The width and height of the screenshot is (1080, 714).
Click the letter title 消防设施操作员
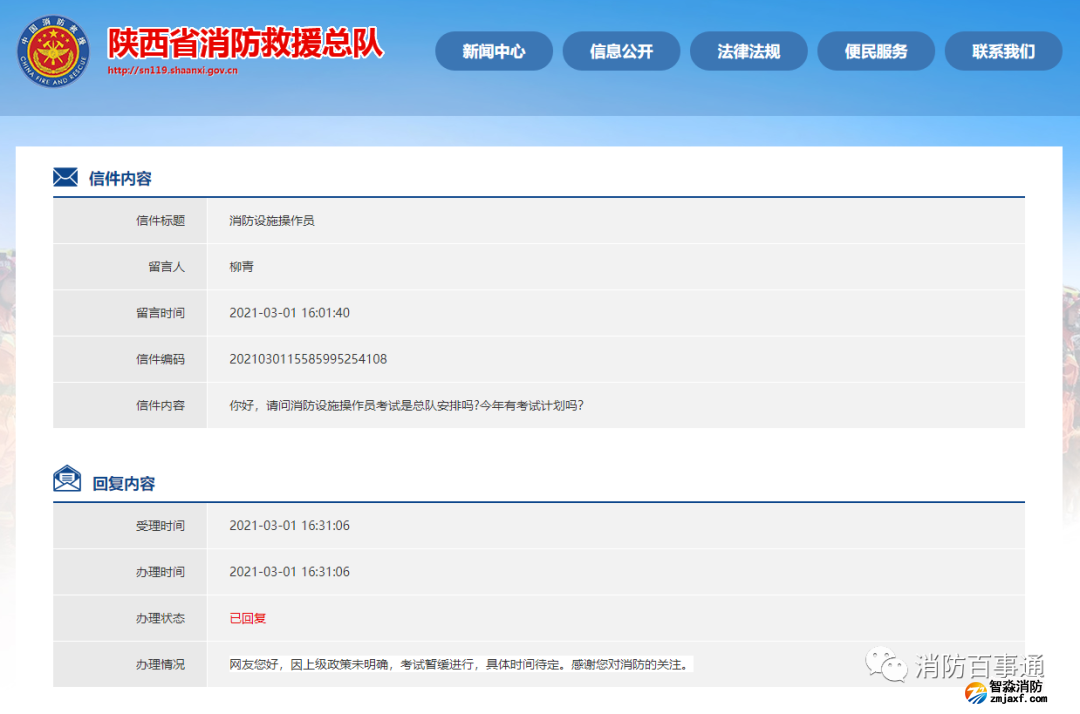coord(272,220)
